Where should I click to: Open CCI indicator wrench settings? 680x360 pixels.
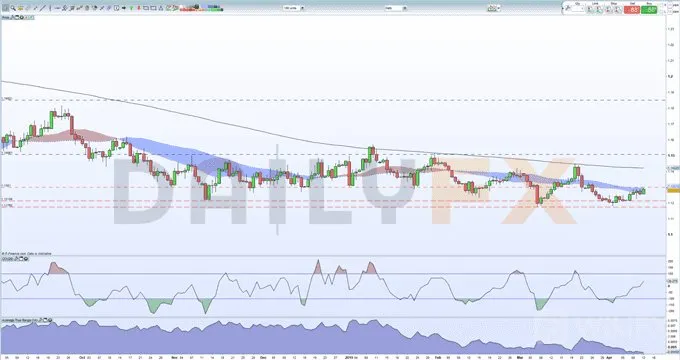coord(16,259)
